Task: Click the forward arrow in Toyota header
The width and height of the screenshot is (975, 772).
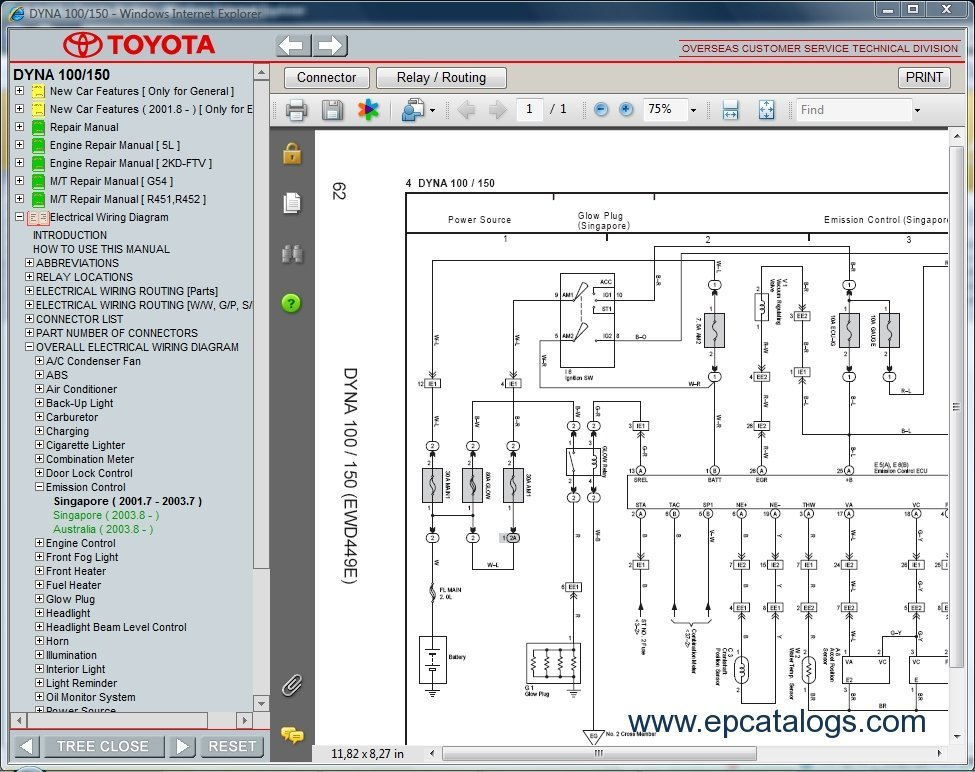Action: [x=330, y=45]
